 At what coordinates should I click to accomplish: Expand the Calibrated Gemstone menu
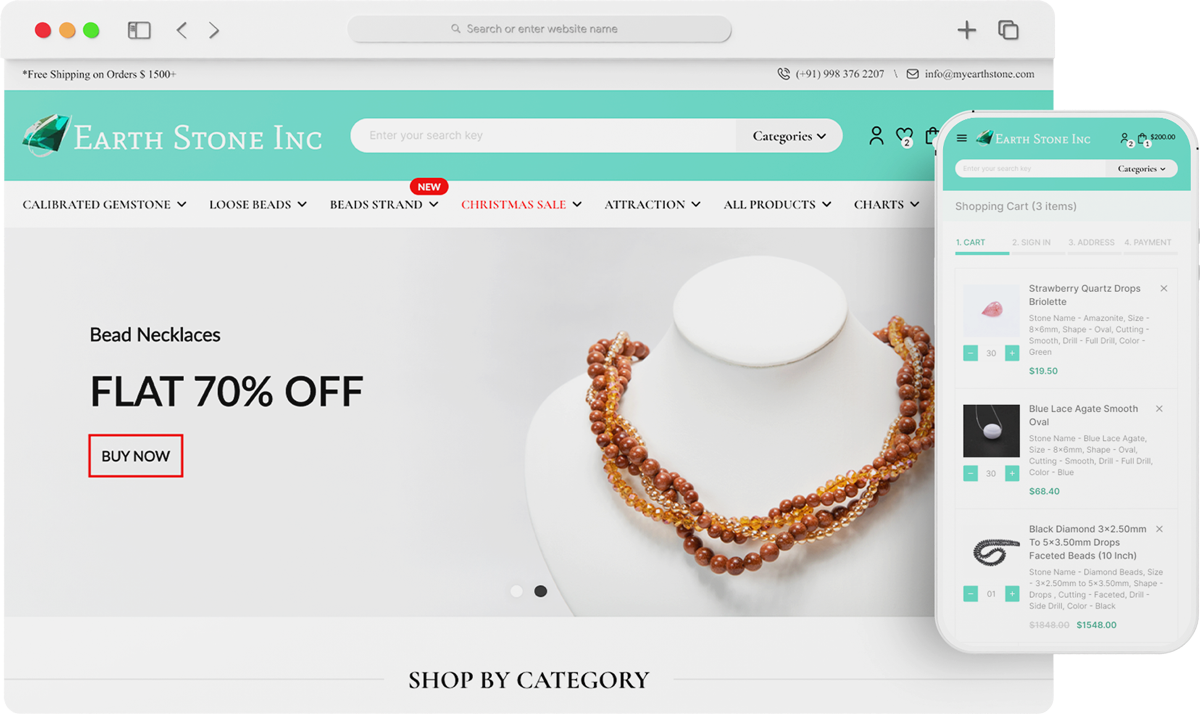coord(105,204)
